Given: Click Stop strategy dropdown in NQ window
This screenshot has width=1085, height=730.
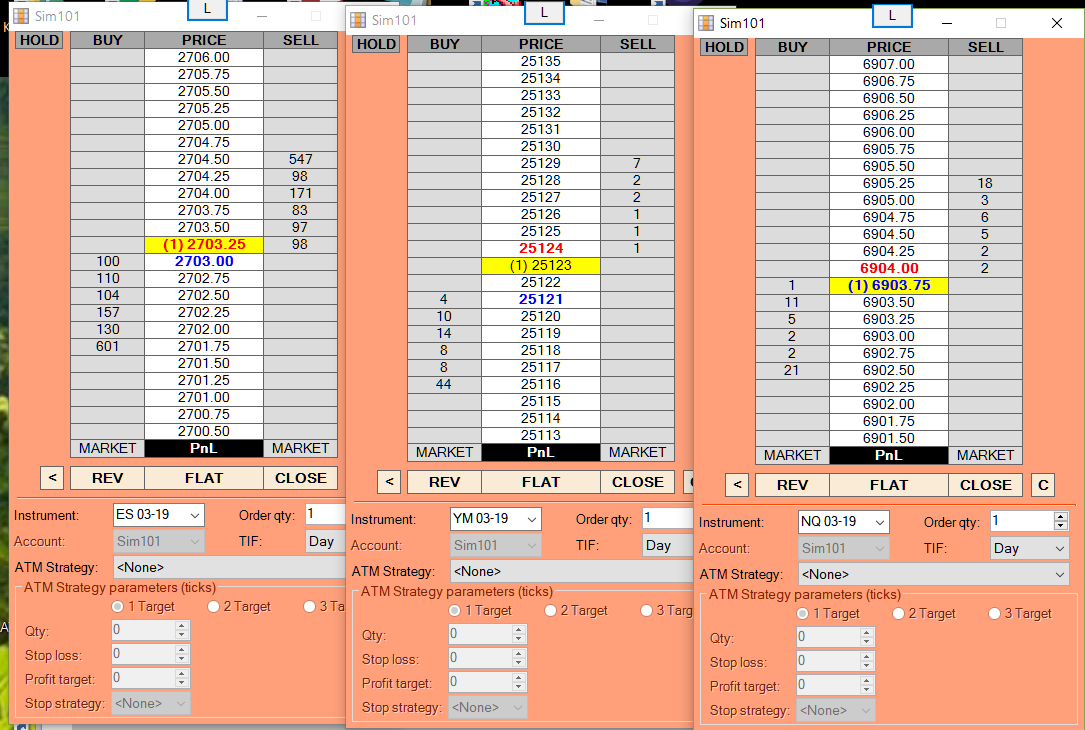Looking at the screenshot, I should coord(836,710).
